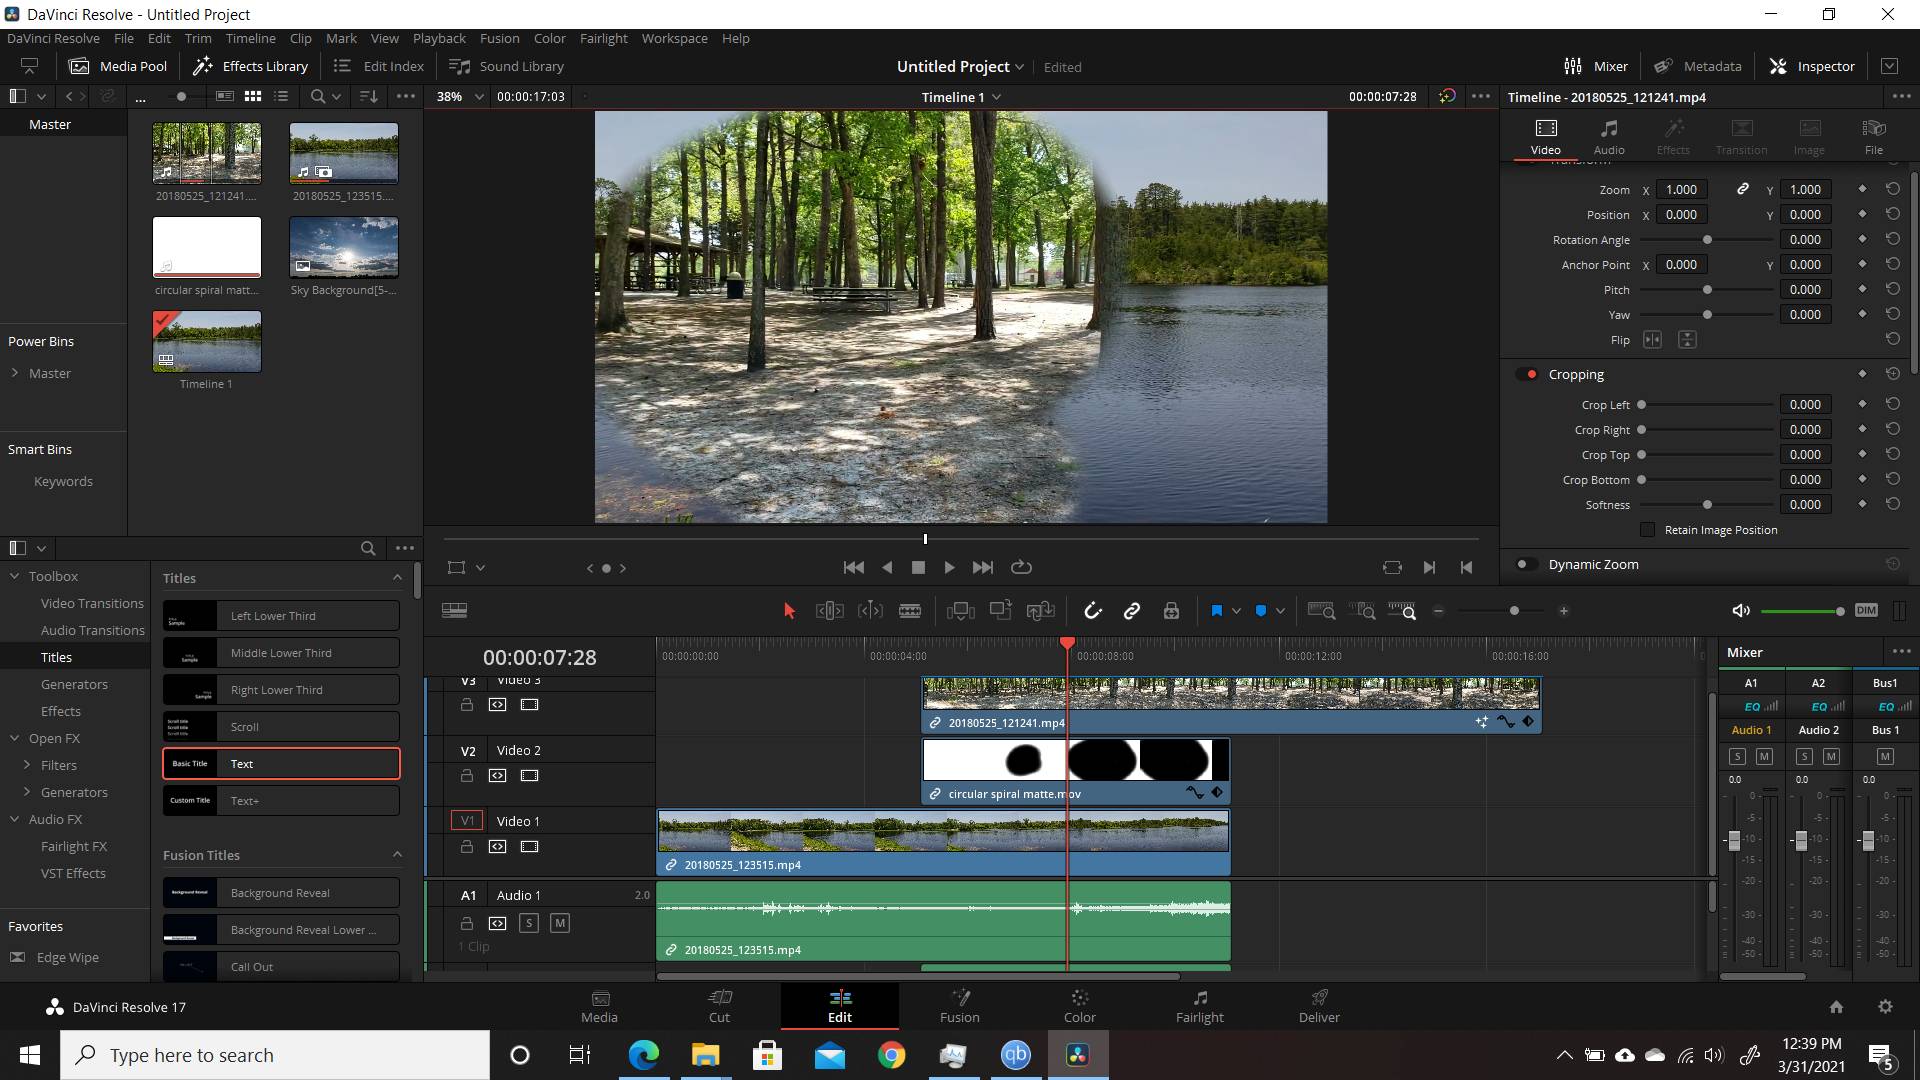
Task: Click the Overwrite Clip icon
Action: tap(1000, 611)
